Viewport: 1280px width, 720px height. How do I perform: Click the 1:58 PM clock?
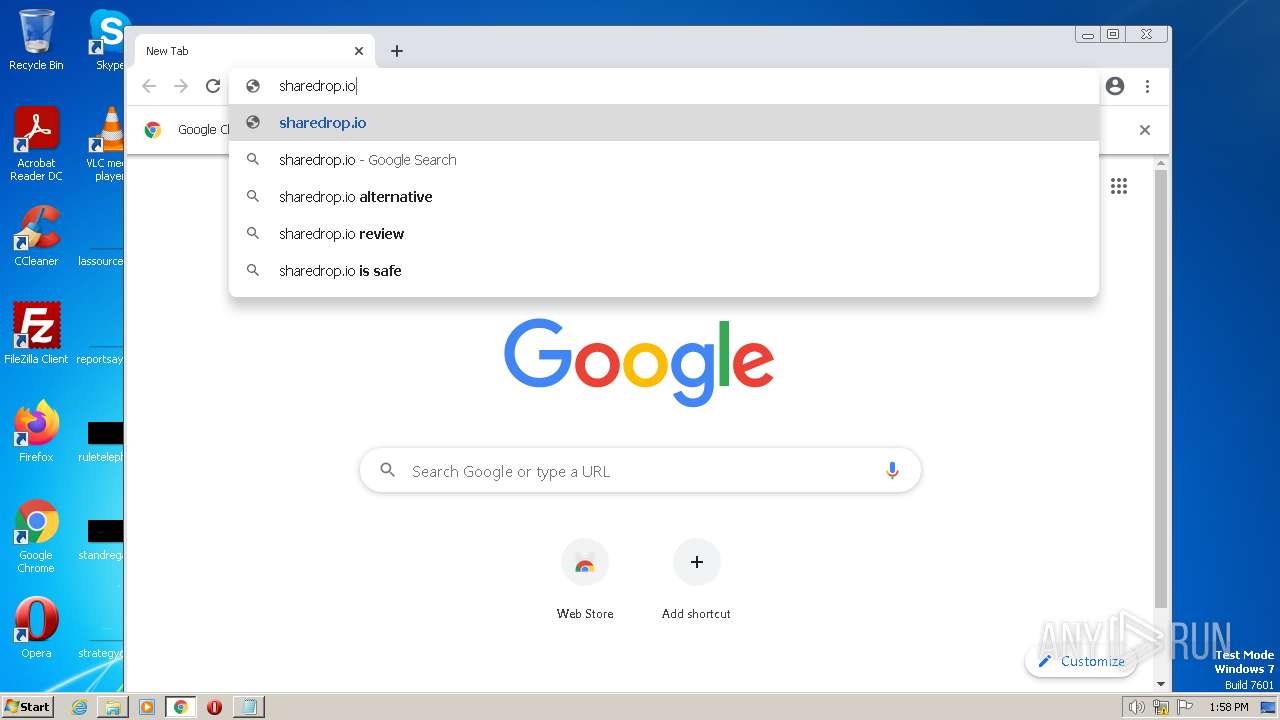[1228, 707]
